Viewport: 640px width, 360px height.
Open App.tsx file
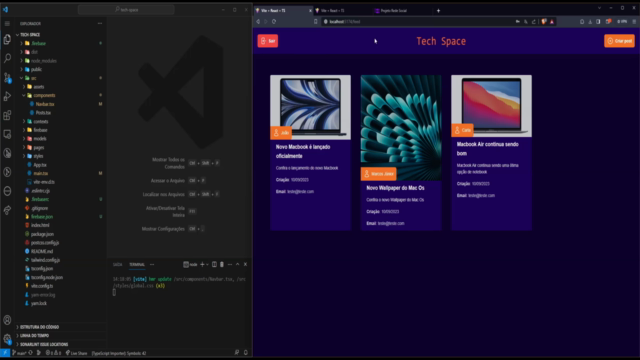[40, 165]
